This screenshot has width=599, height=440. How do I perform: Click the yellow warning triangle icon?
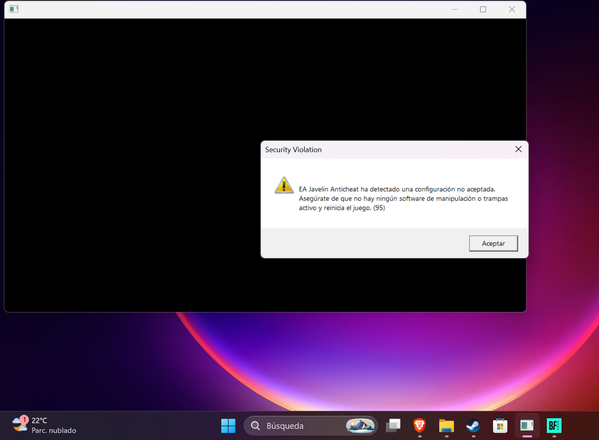(x=284, y=185)
